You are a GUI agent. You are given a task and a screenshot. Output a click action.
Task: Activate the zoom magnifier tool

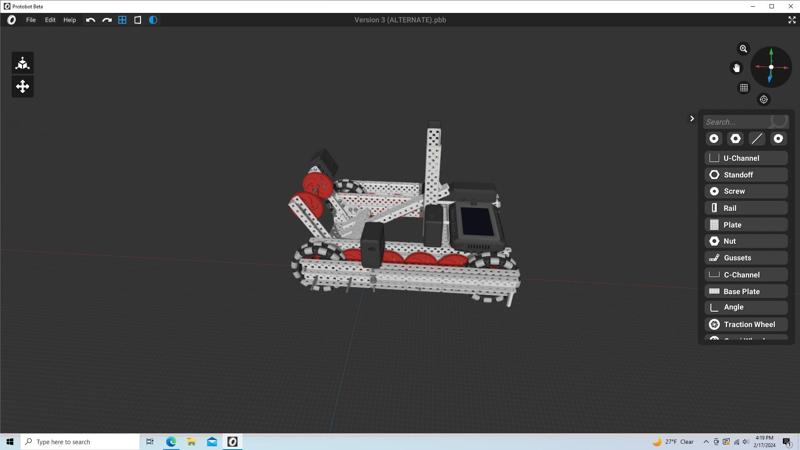(x=743, y=49)
